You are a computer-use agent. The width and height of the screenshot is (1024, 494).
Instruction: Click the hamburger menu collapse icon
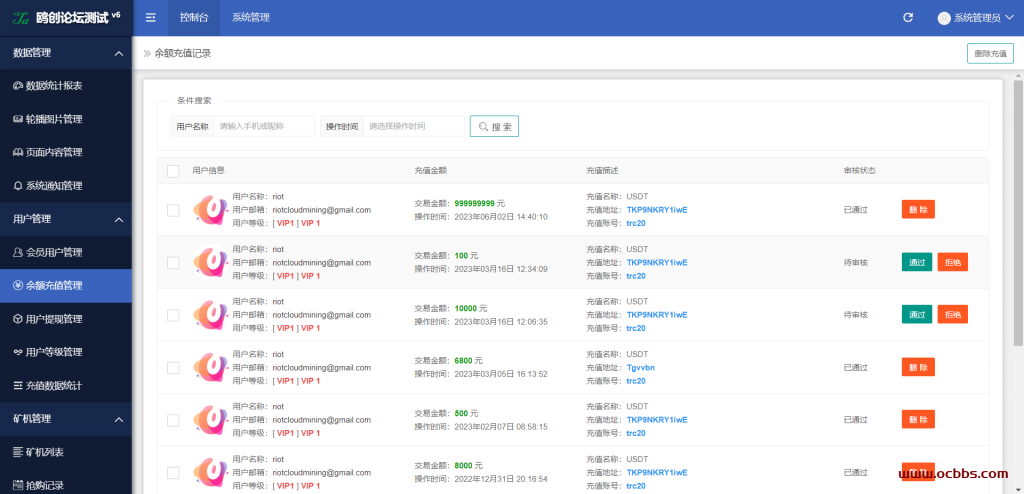point(151,18)
